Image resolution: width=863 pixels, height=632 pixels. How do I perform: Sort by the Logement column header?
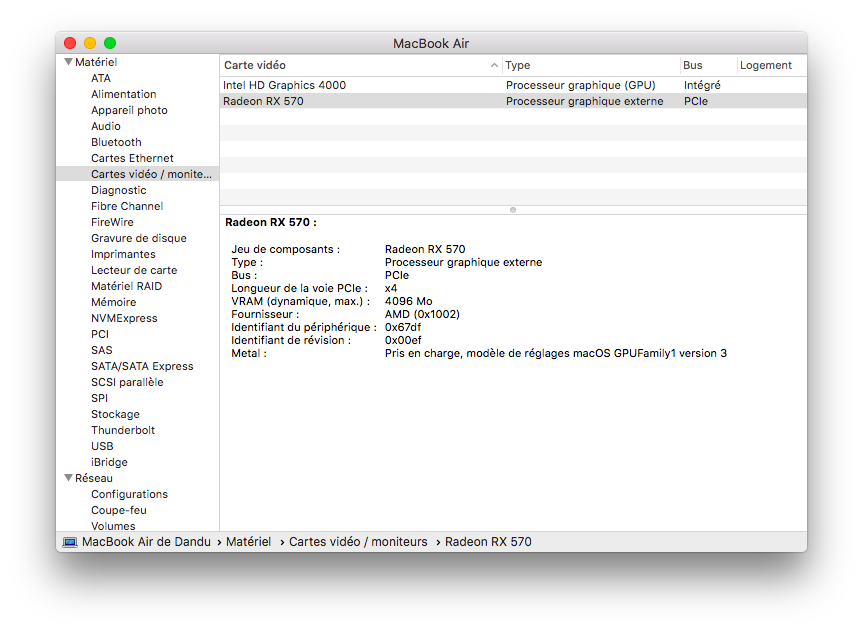coord(772,65)
